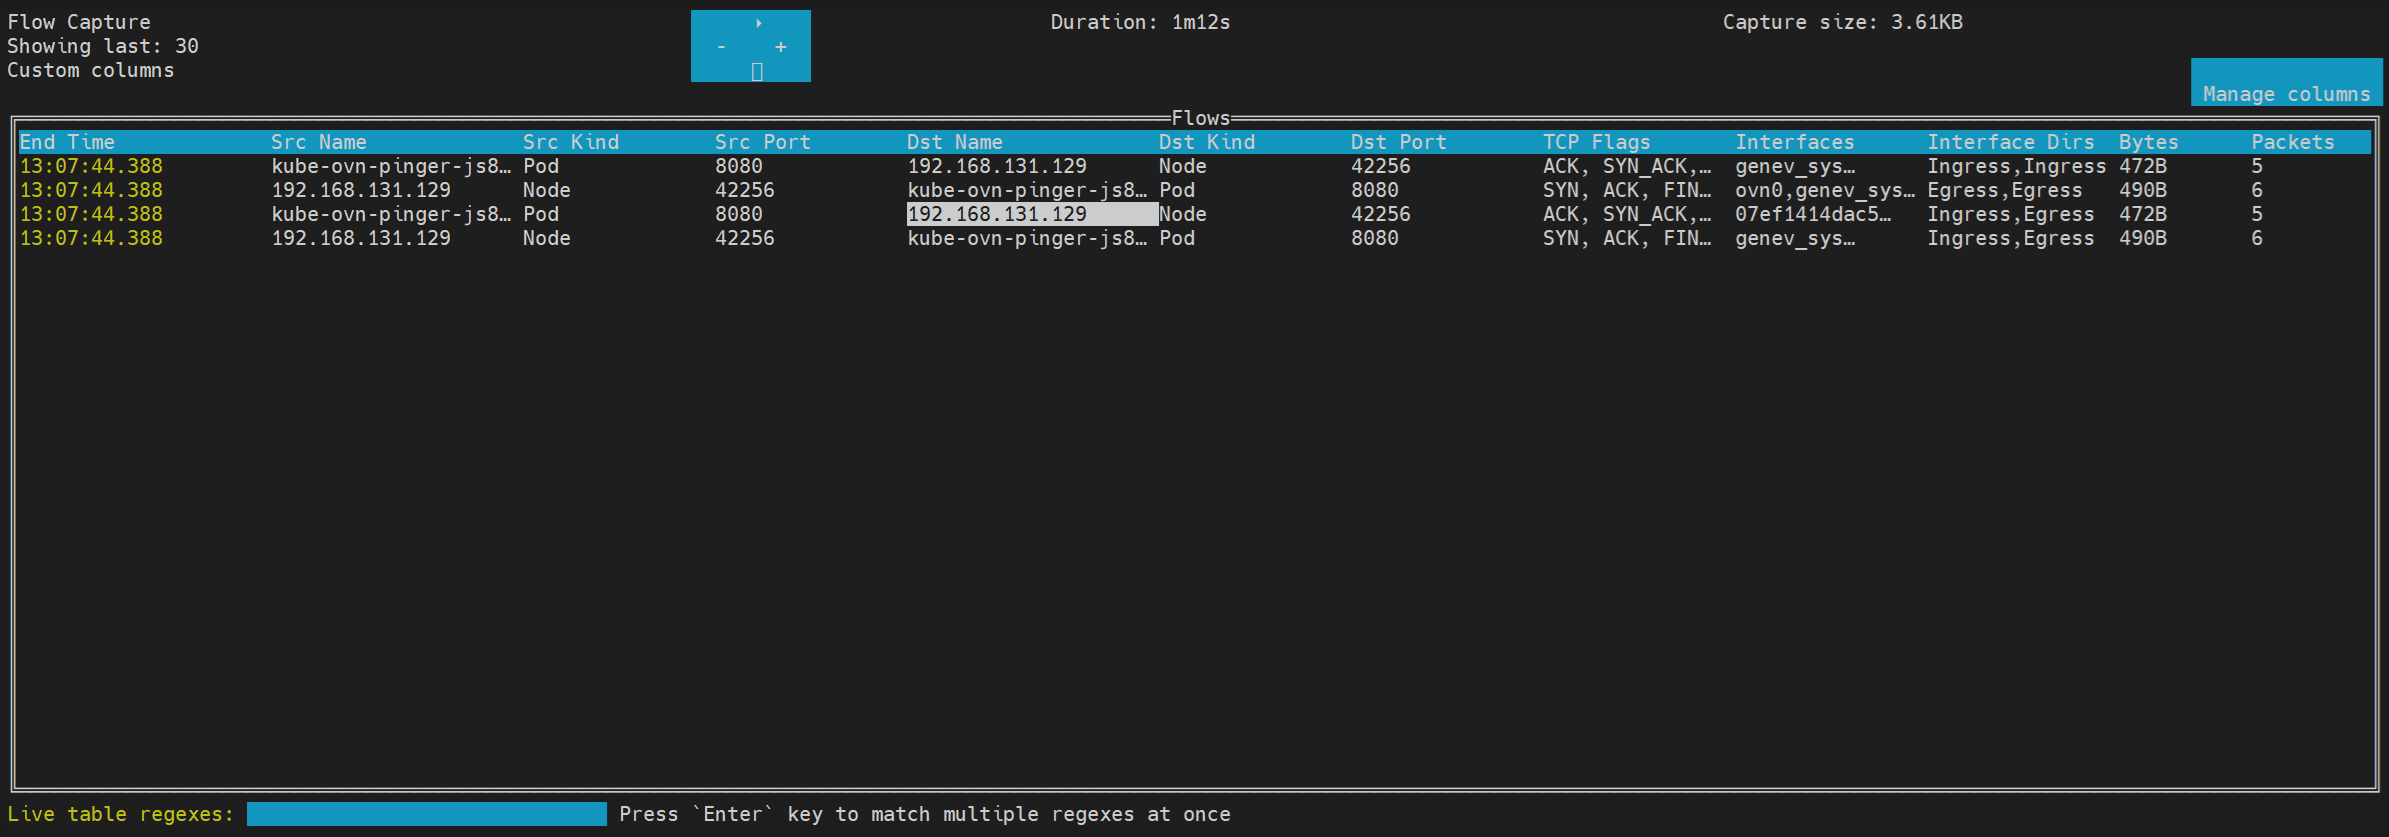Click the Interfaces column header
The height and width of the screenshot is (837, 2389).
coord(1794,142)
